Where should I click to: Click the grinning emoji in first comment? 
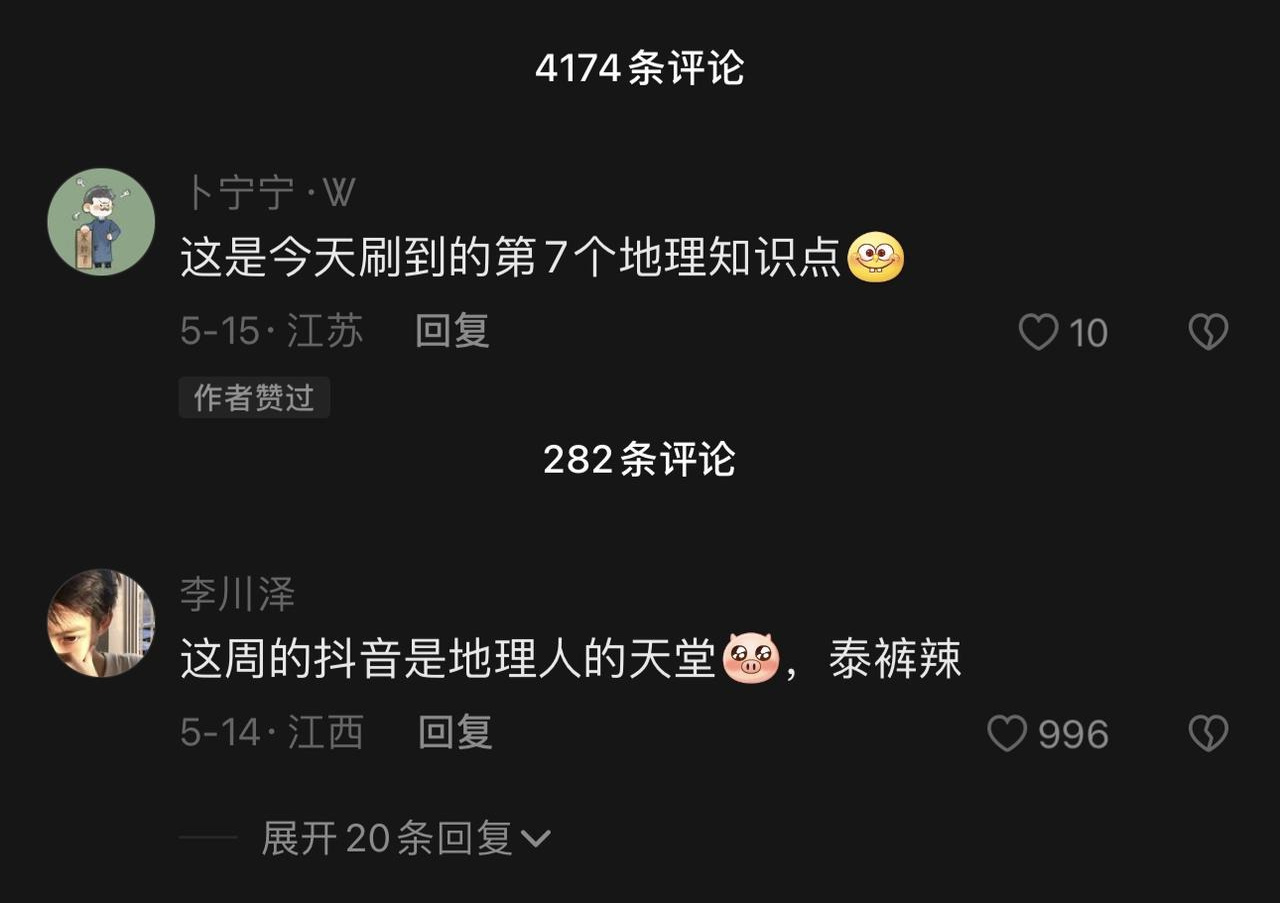click(x=875, y=258)
